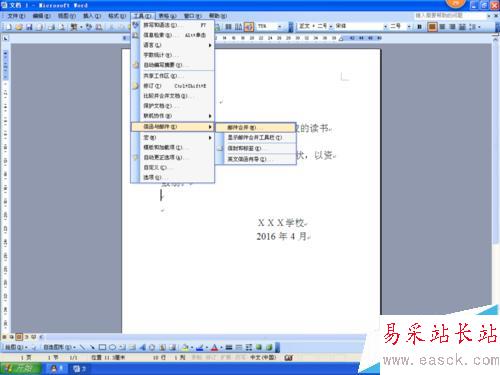The height and width of the screenshot is (375, 500).
Task: Open 自动更正选项 menu entry
Action: 173,157
